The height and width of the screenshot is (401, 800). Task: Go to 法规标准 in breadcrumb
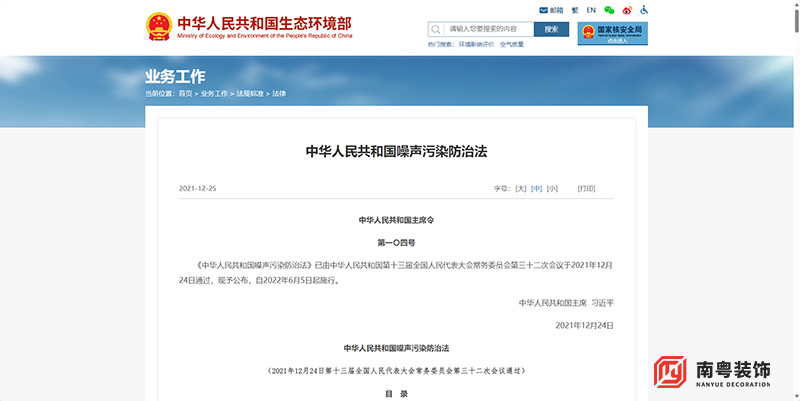click(x=250, y=94)
